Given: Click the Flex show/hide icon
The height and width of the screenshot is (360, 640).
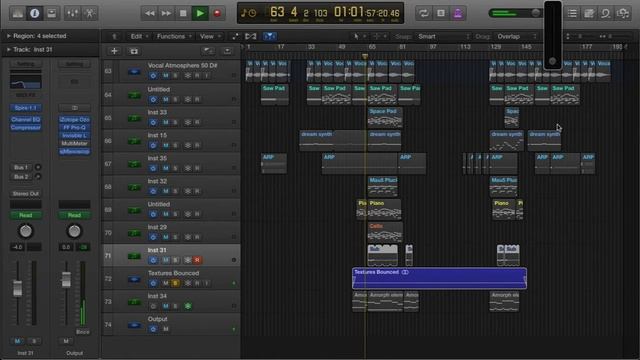Looking at the screenshot, I should 251,36.
